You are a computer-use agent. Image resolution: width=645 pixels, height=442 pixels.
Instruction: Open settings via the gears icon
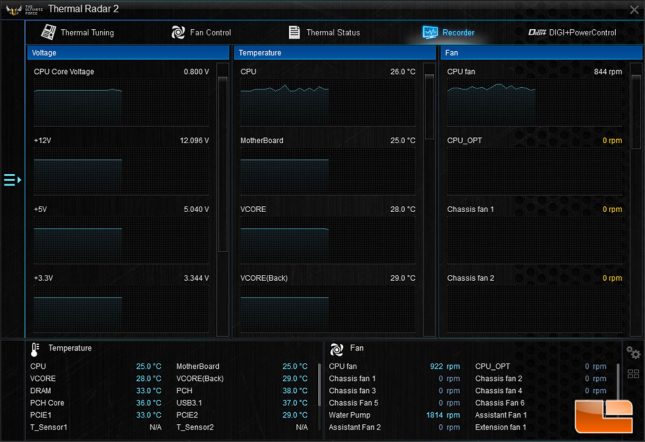633,353
